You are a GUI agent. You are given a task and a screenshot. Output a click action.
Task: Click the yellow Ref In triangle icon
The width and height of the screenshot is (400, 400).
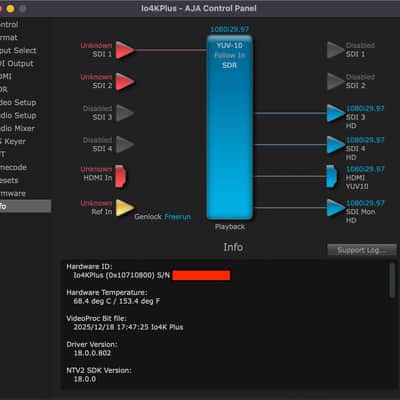point(125,208)
